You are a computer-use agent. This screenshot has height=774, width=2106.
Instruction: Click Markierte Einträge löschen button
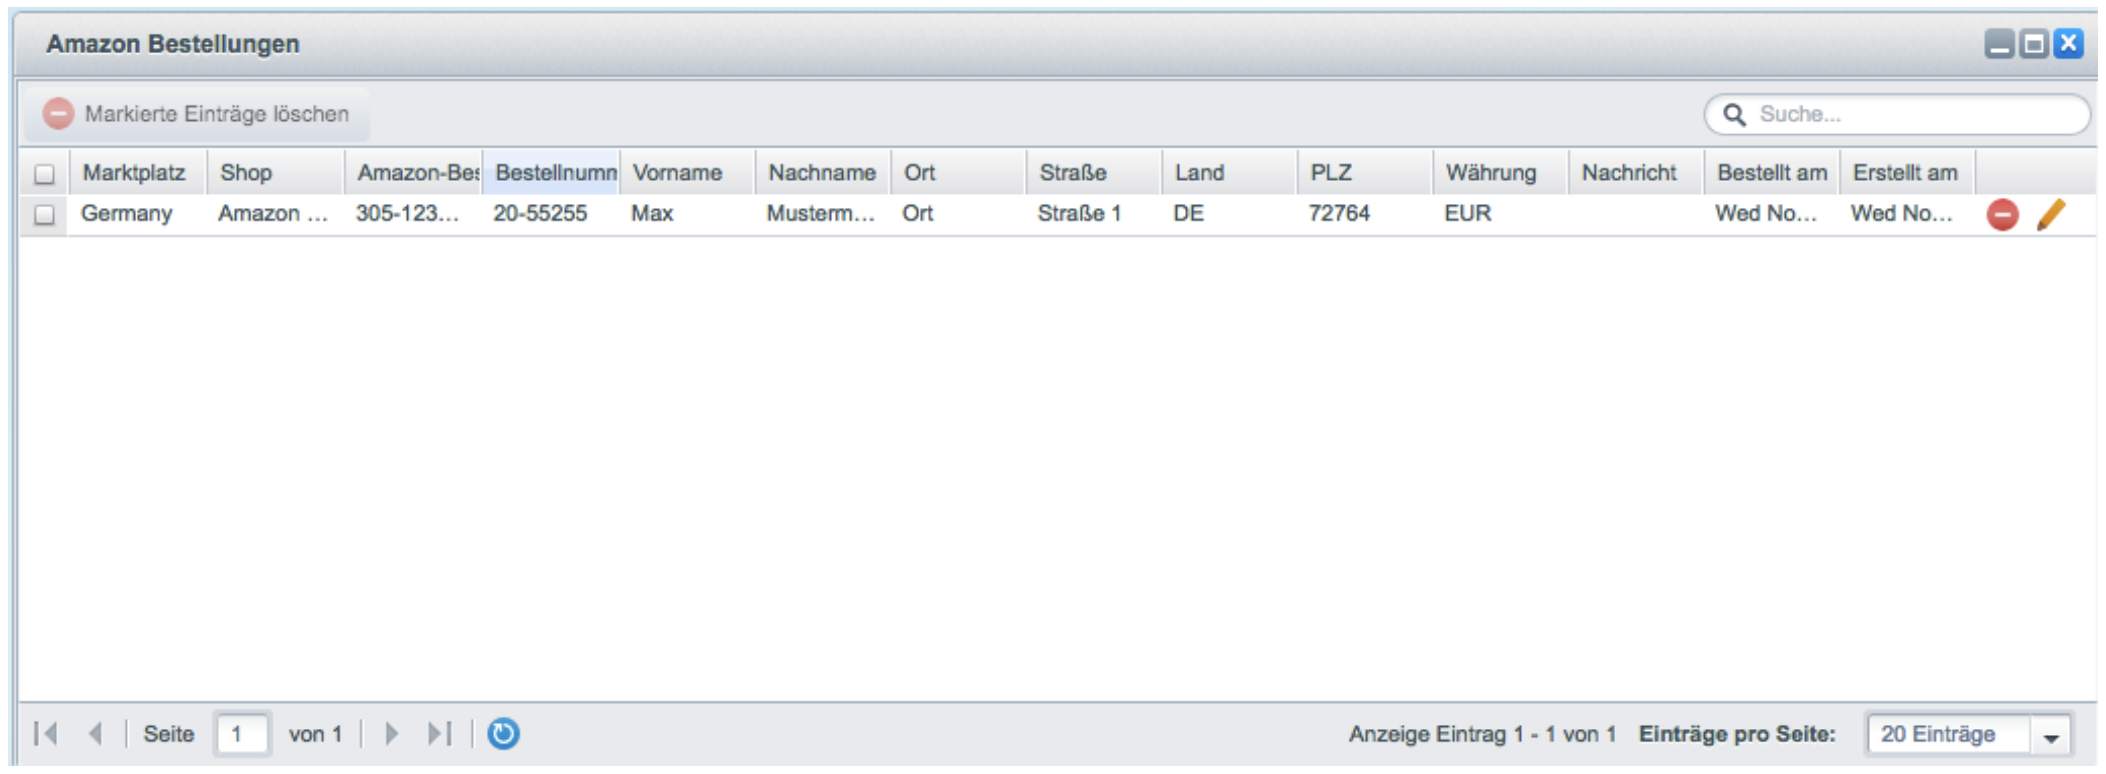coord(198,115)
